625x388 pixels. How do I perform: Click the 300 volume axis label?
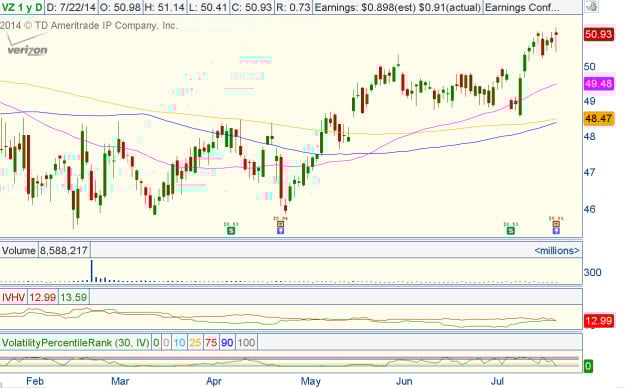592,272
